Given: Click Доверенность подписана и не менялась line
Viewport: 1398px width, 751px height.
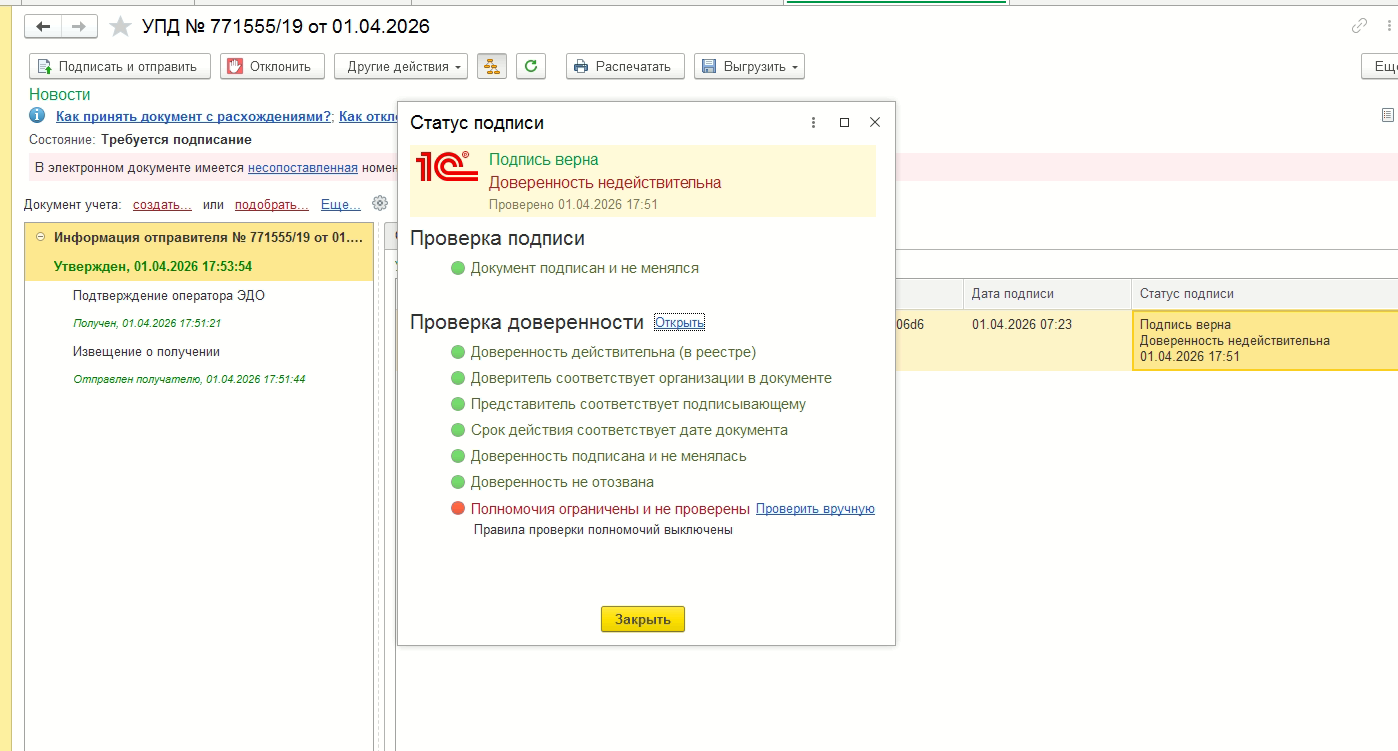Looking at the screenshot, I should (x=609, y=456).
